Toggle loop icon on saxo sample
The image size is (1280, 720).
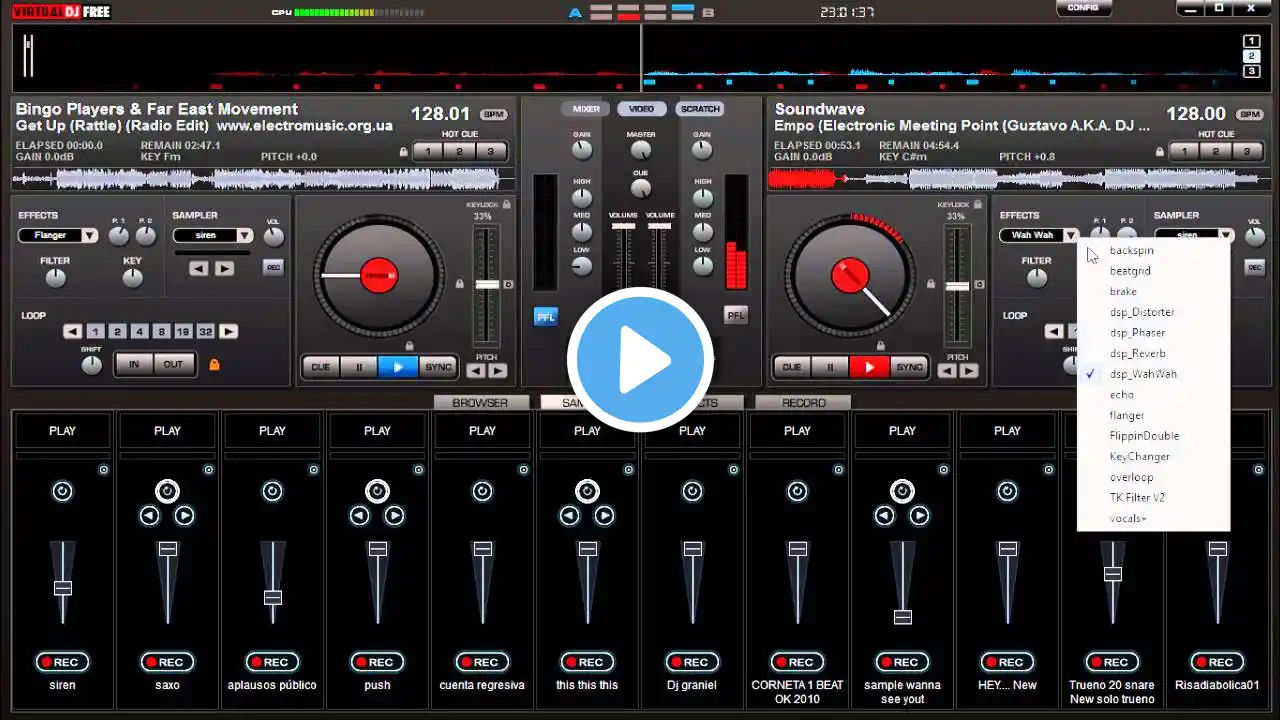[x=167, y=491]
